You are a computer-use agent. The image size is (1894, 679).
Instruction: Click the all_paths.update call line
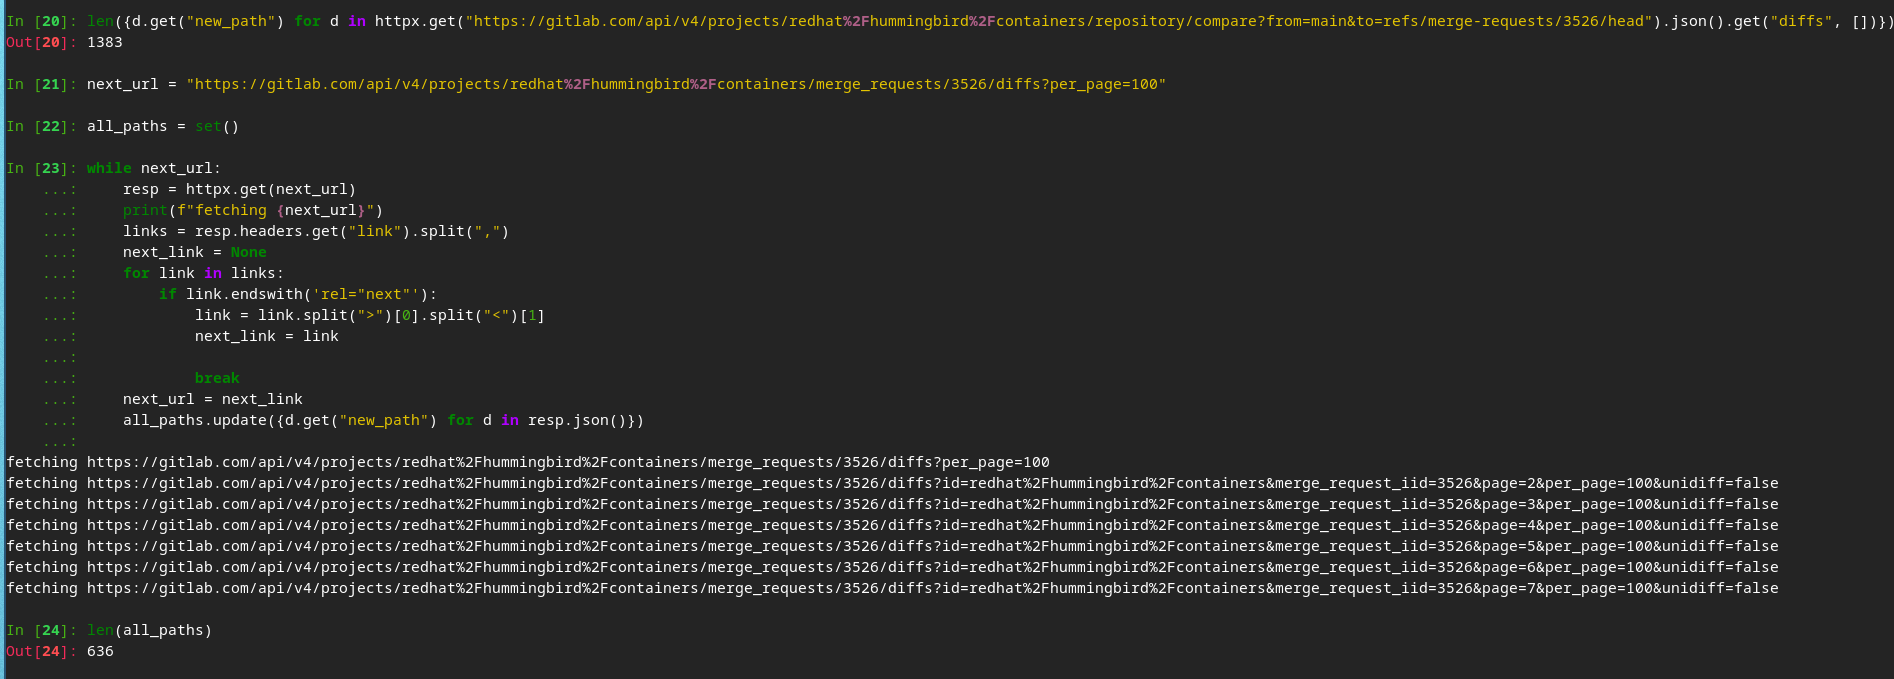click(383, 420)
